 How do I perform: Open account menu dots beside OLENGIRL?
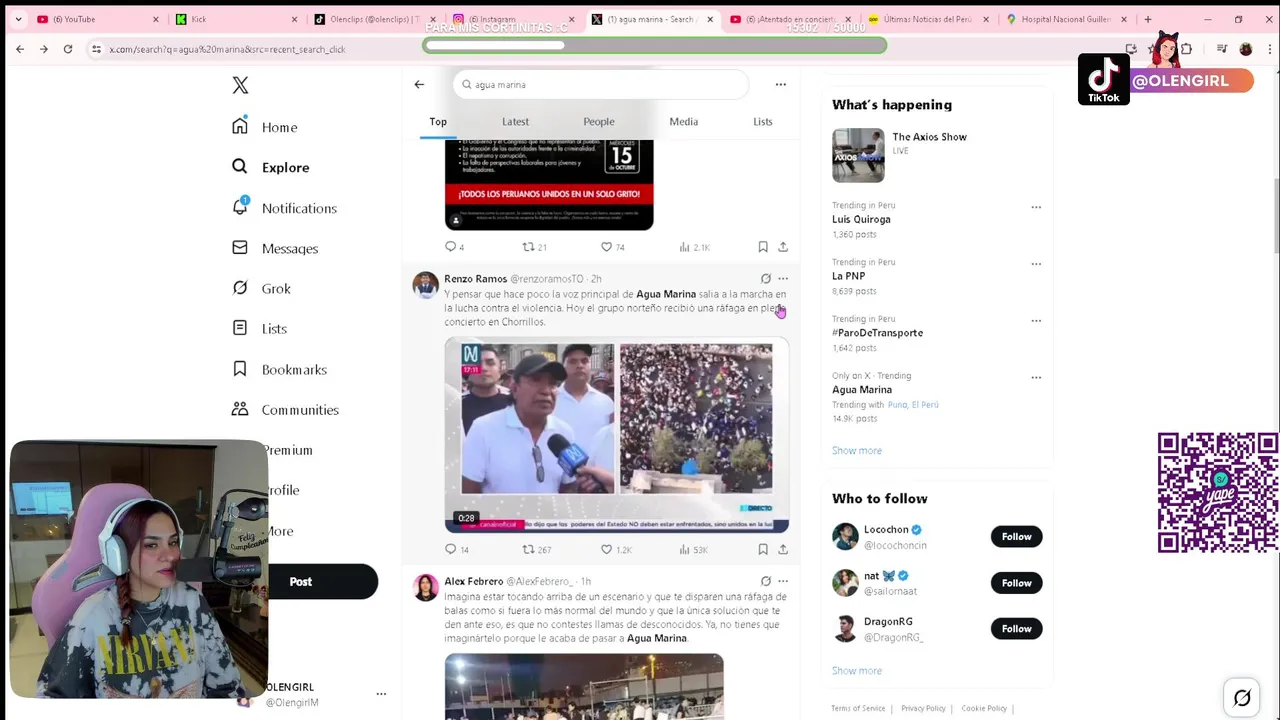click(x=381, y=694)
